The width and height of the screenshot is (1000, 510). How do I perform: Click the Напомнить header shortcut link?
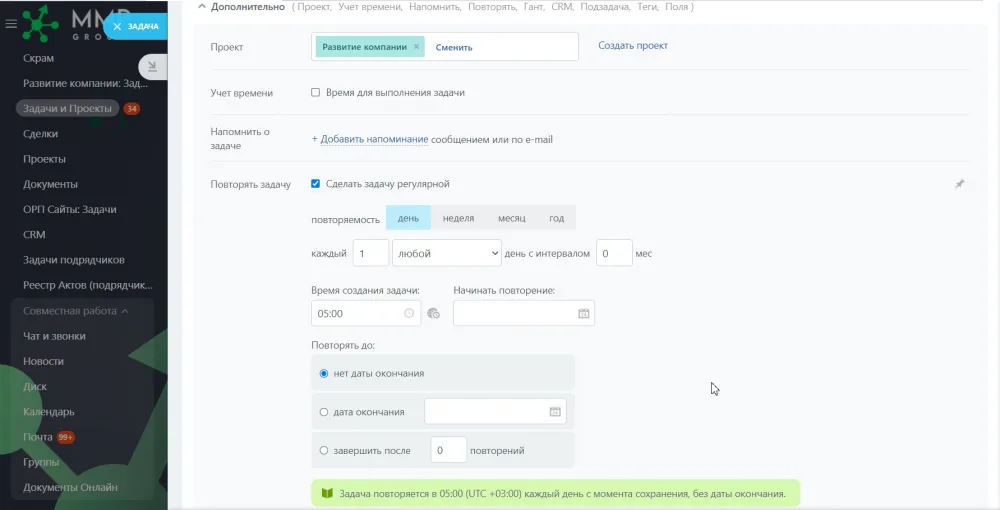tap(435, 7)
